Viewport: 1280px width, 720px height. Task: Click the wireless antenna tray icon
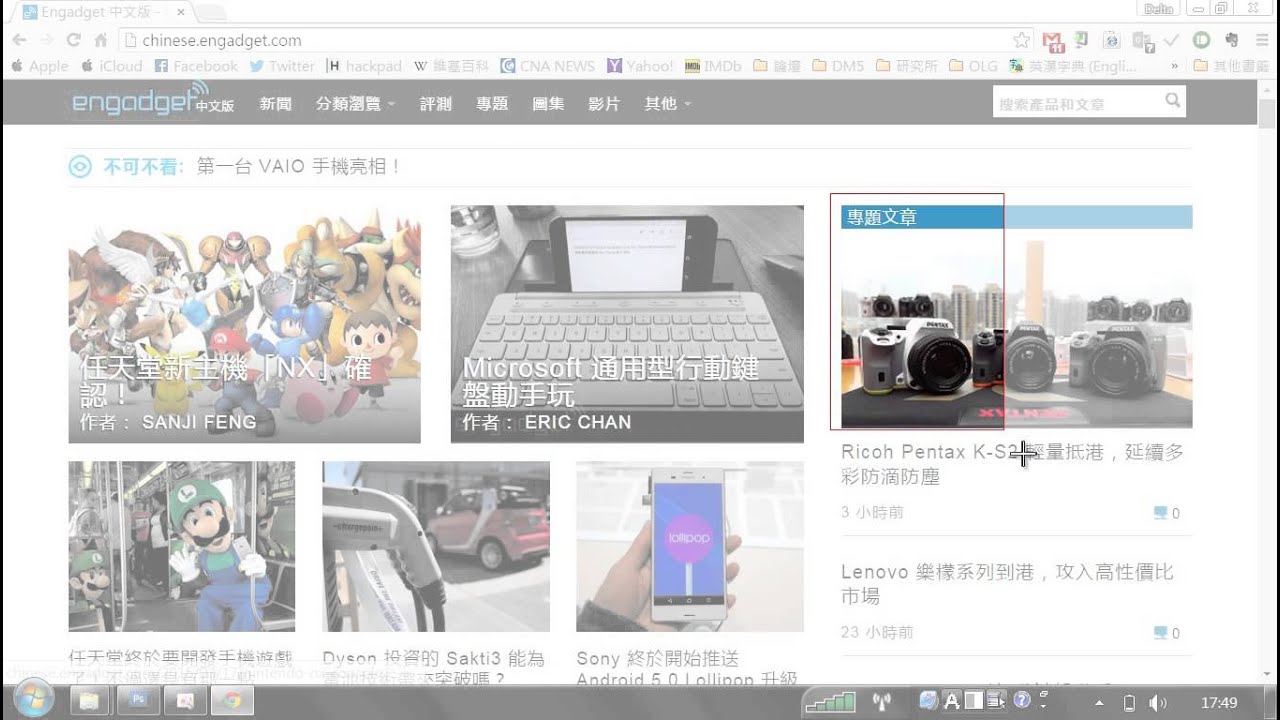[882, 701]
